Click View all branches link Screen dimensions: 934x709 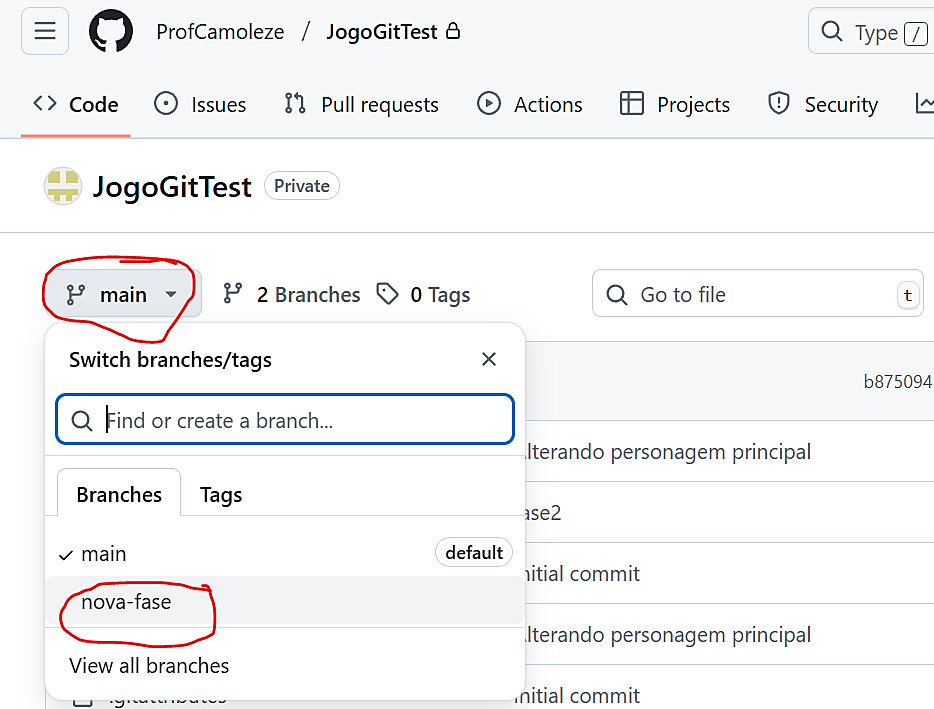point(149,666)
